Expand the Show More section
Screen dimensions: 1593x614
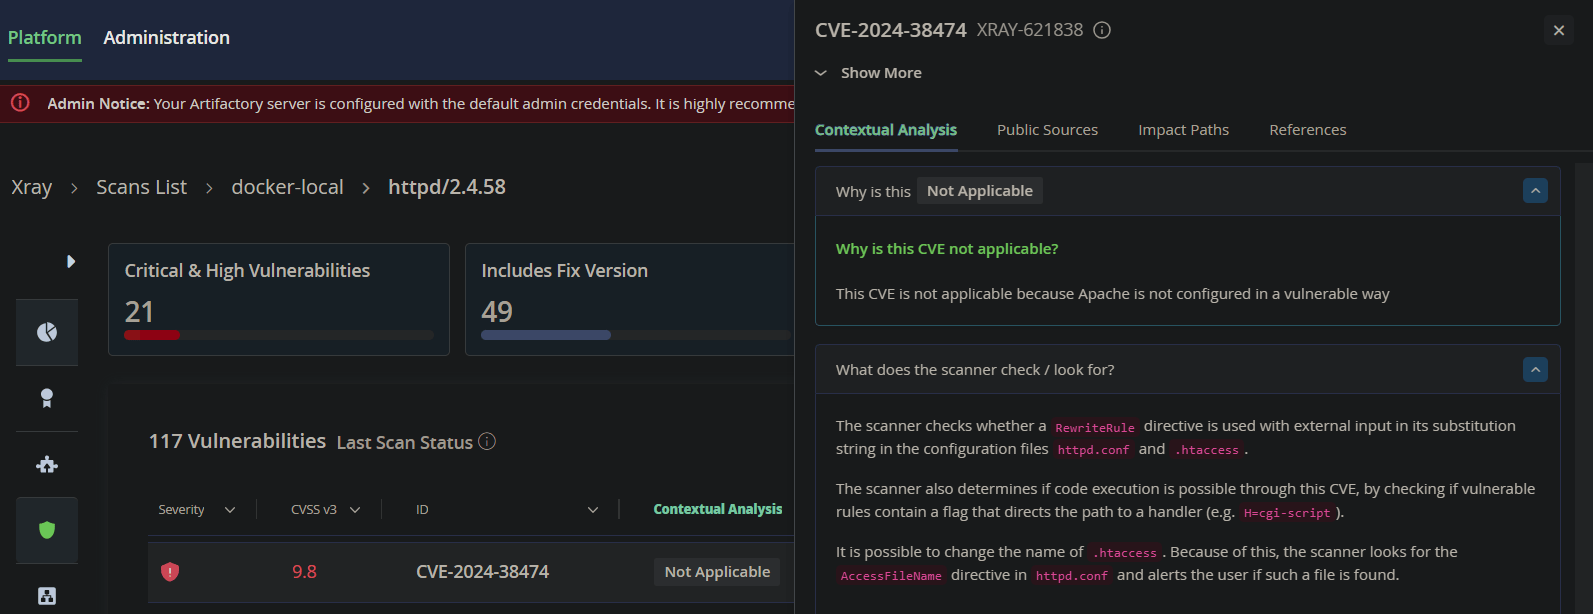pos(868,73)
